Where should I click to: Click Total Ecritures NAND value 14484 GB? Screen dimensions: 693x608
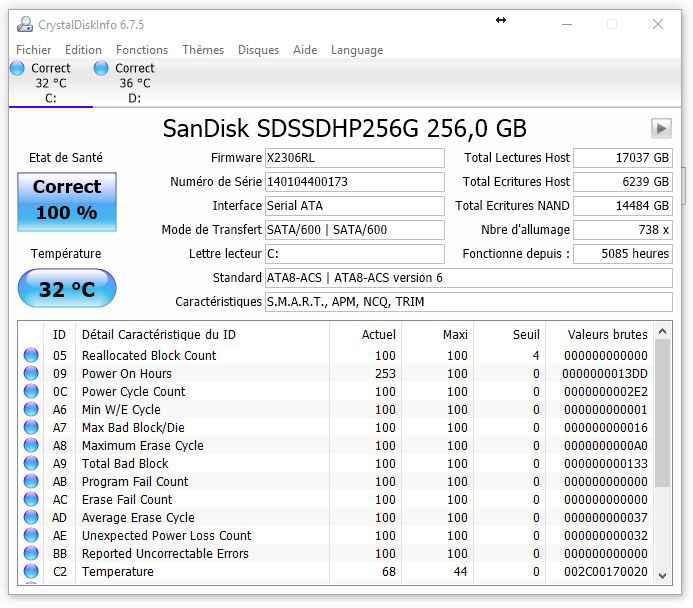pos(623,205)
